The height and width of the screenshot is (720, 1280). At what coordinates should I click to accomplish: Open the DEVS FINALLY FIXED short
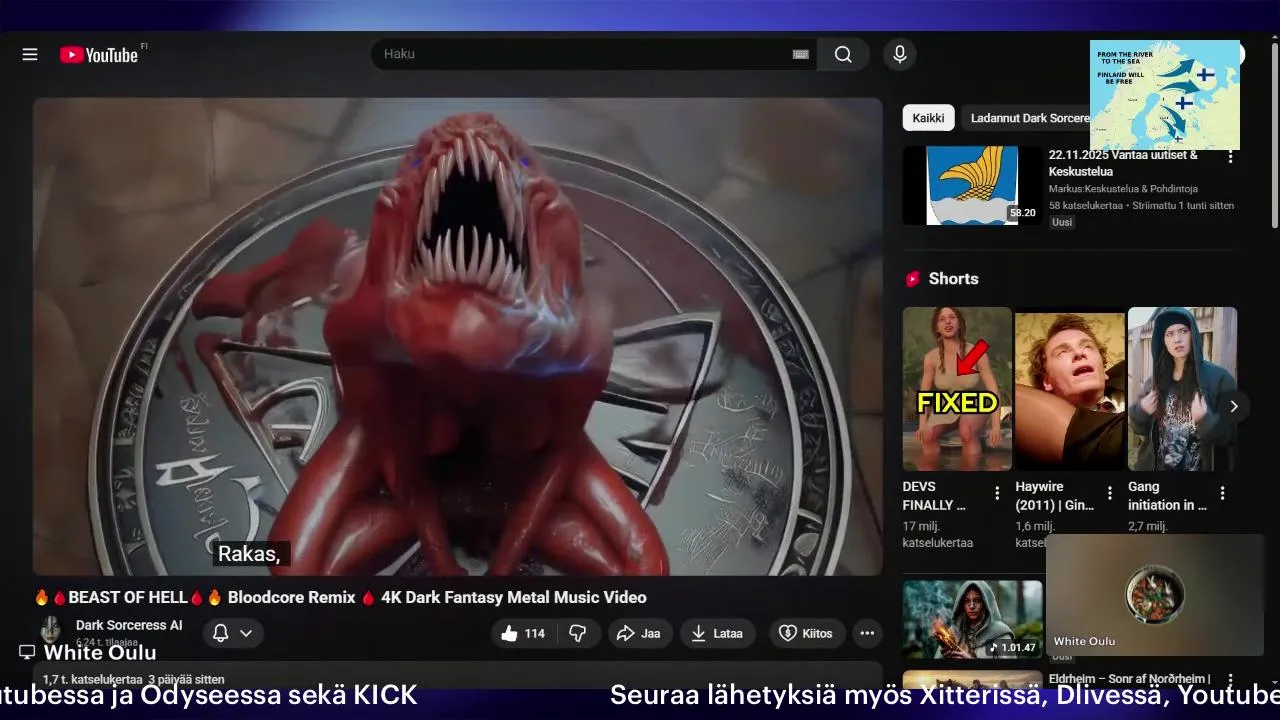pyautogui.click(x=957, y=389)
